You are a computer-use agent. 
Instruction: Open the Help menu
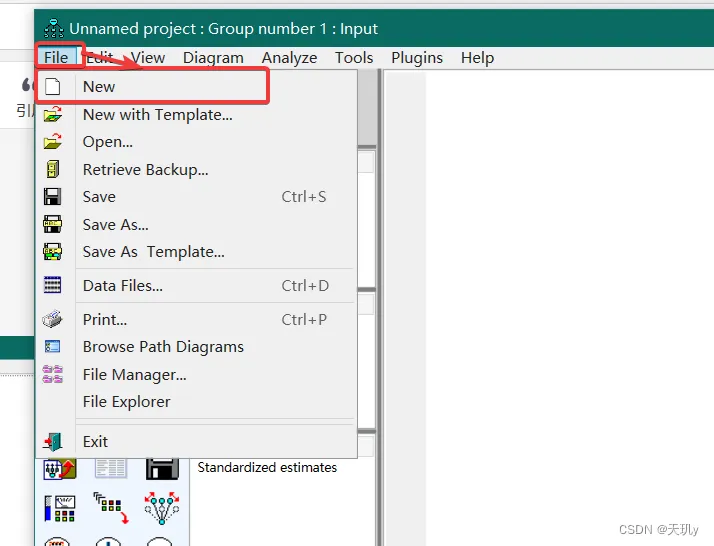tap(477, 58)
